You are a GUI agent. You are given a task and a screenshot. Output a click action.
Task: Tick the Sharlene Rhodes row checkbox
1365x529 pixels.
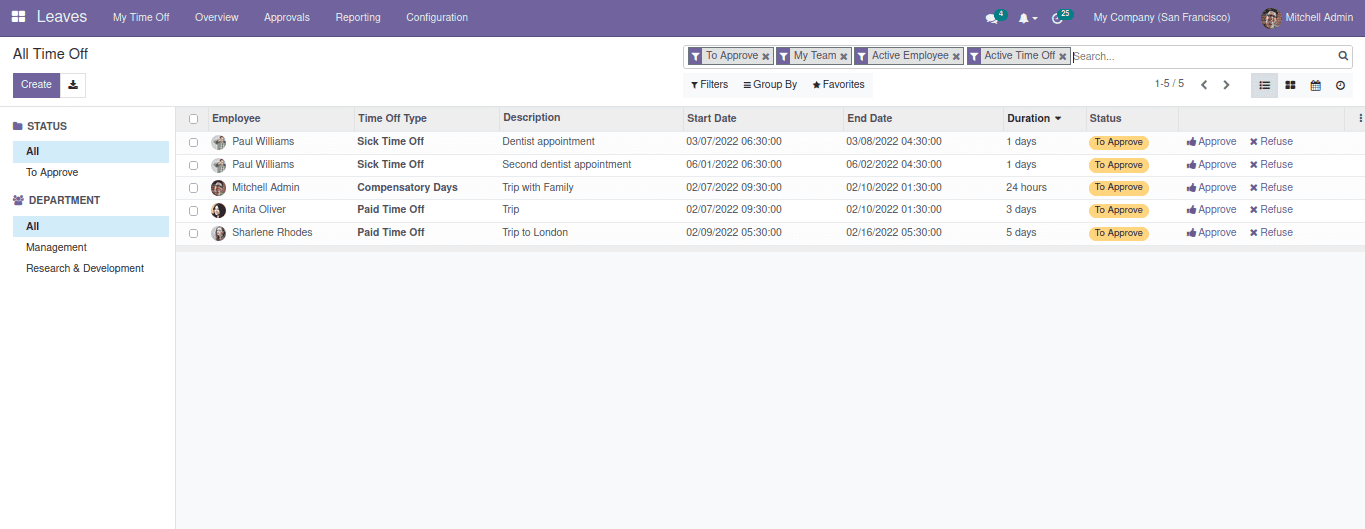tap(193, 233)
